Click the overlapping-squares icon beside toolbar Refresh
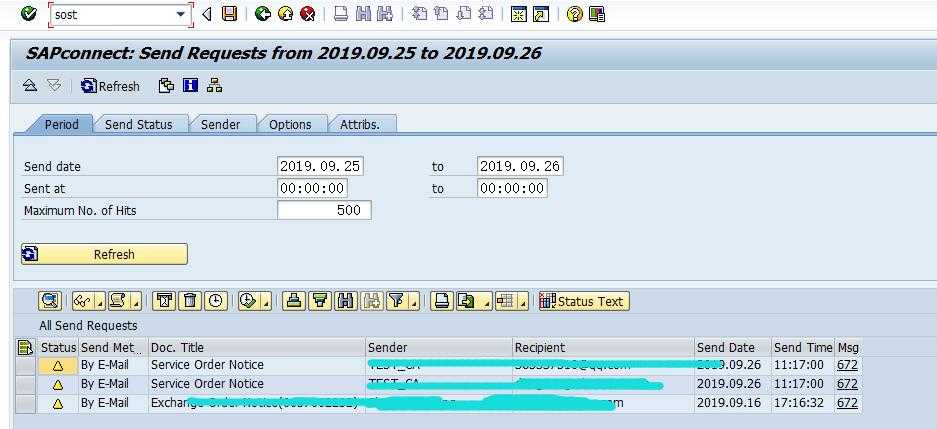Screen dimensions: 937x429 166,86
